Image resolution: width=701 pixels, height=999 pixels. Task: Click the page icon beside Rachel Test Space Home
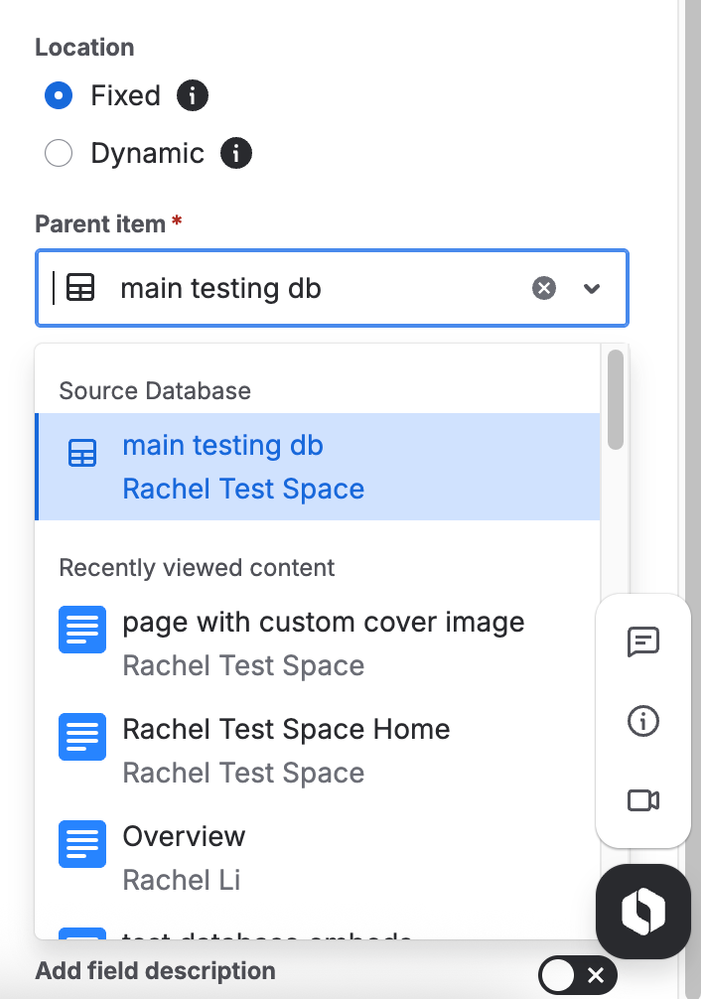click(x=82, y=736)
